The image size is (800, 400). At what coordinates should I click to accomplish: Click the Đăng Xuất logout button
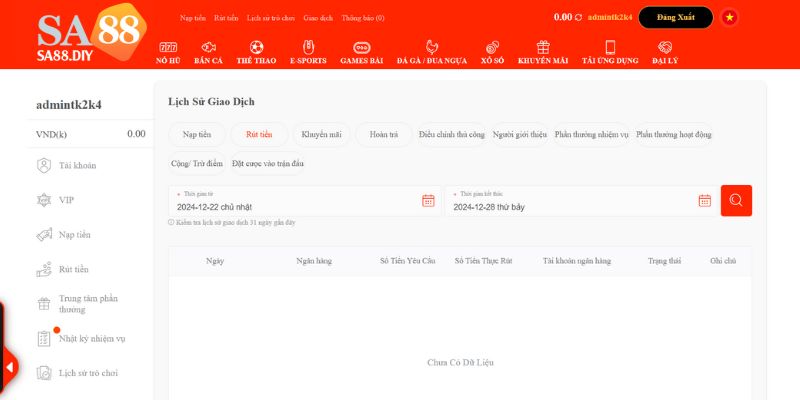click(675, 18)
